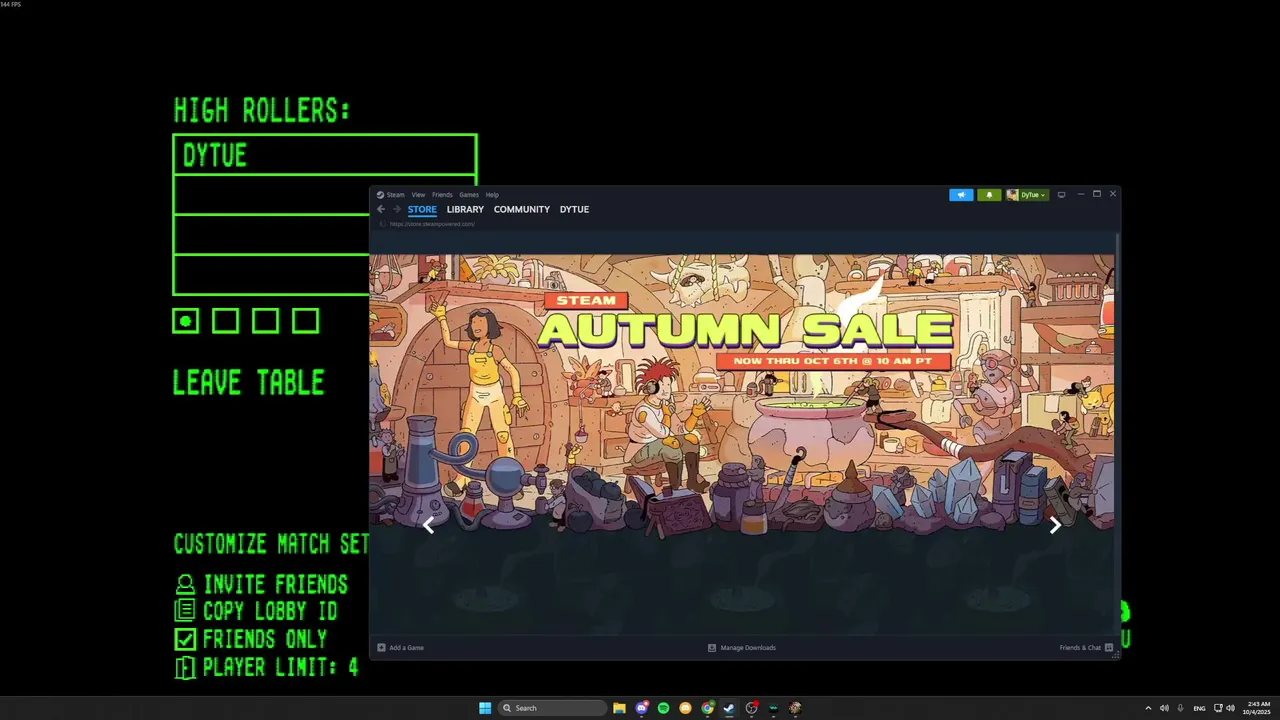
Task: Open the DYTUE profile tab
Action: click(574, 209)
